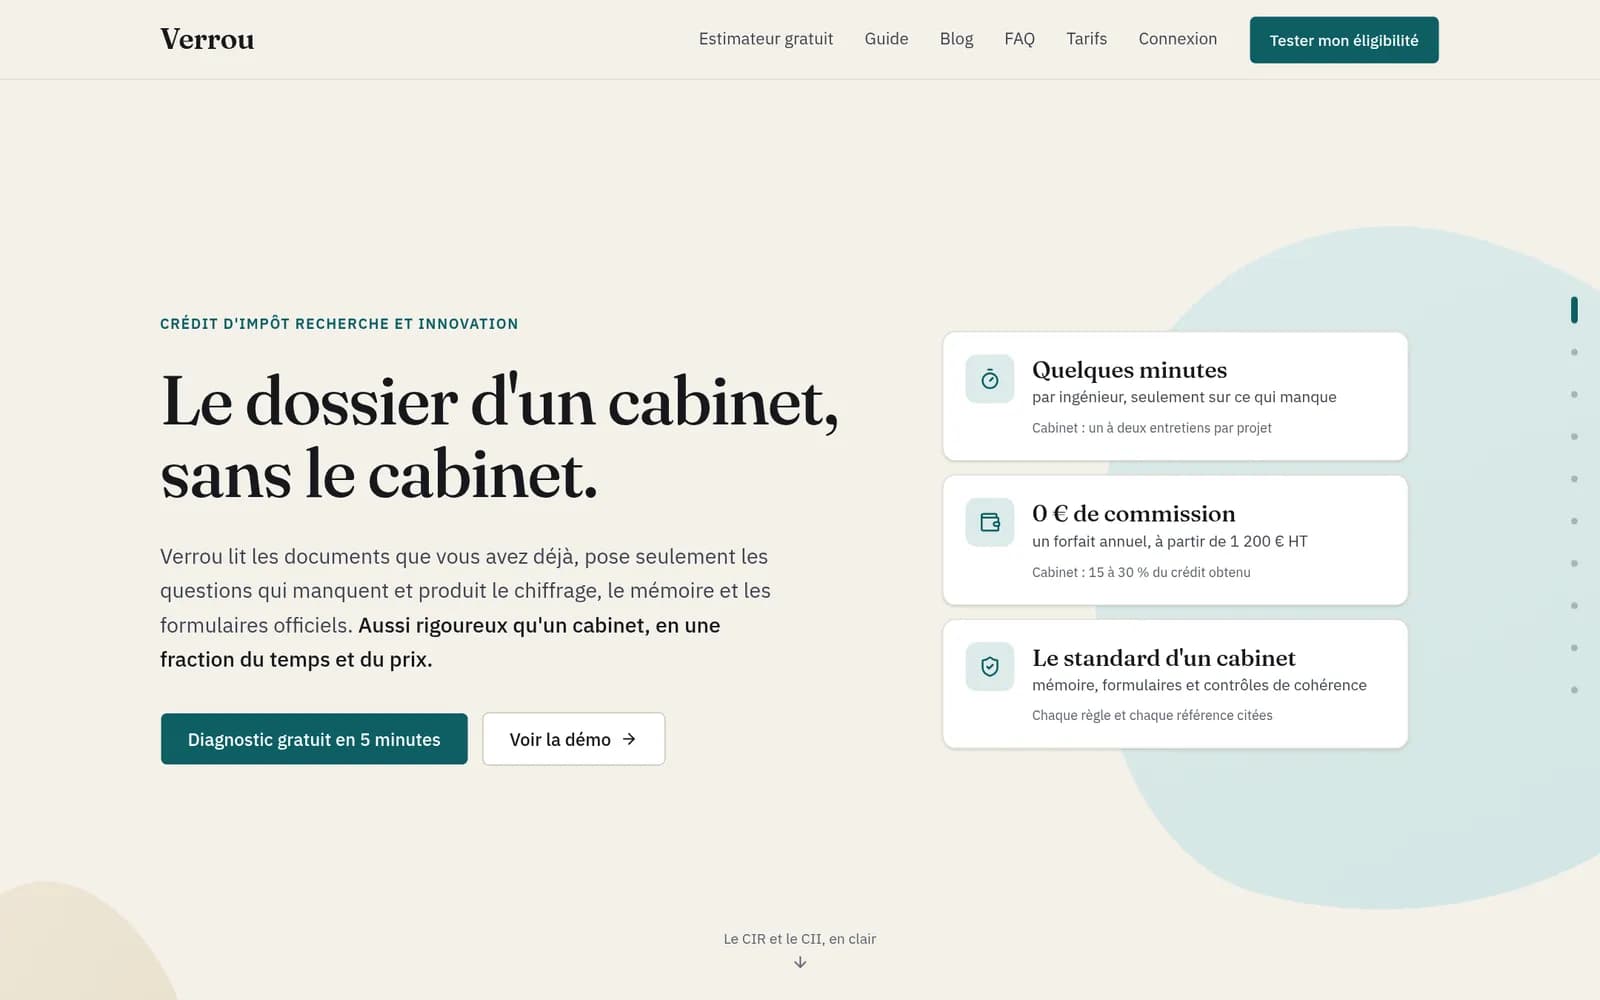Click 'Chaque règle et chaque référence citées'

click(1152, 715)
